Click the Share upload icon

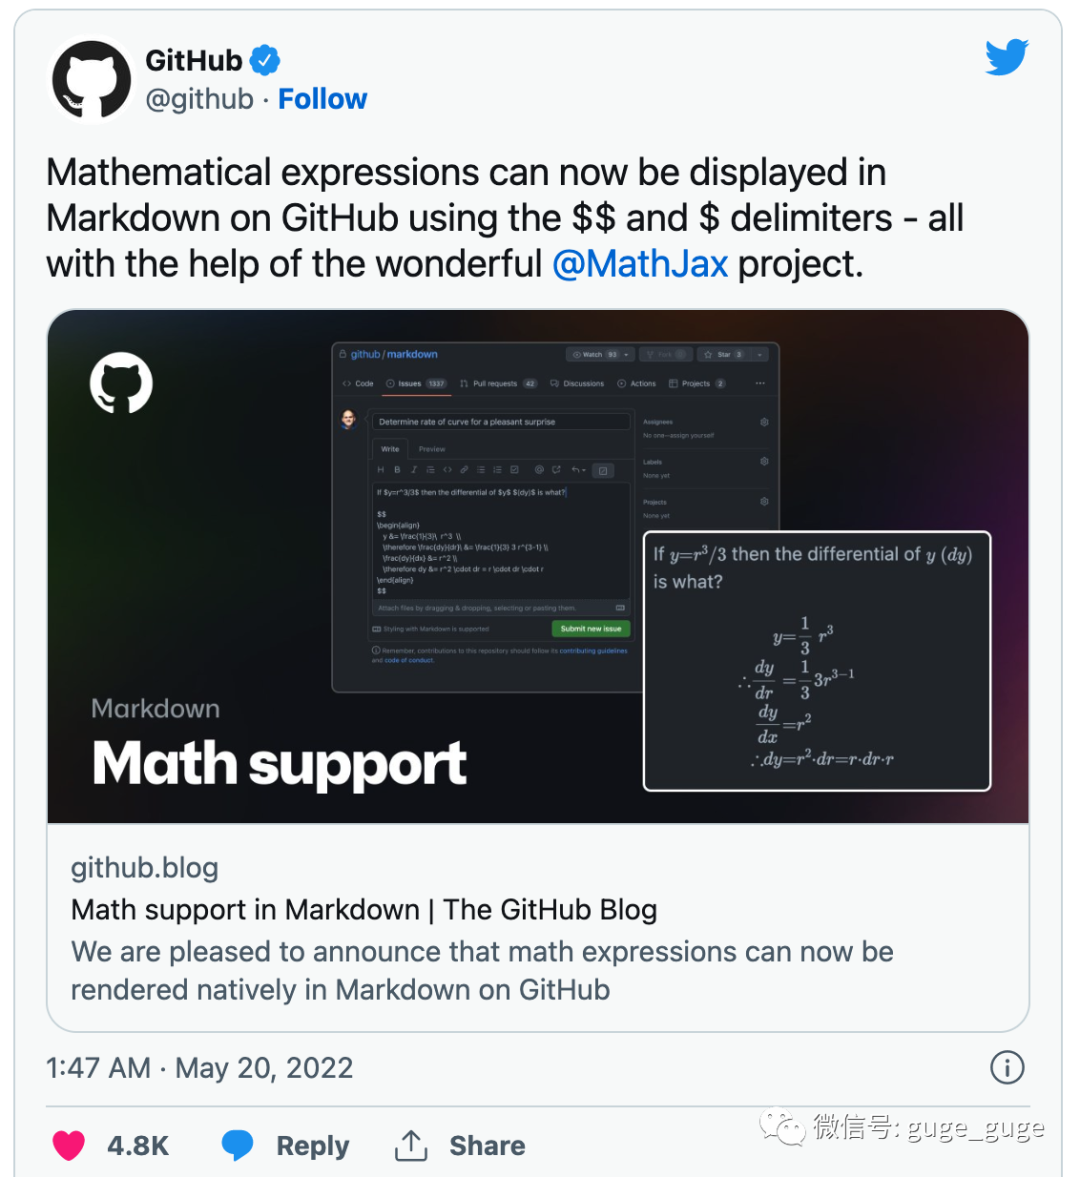(x=411, y=1146)
